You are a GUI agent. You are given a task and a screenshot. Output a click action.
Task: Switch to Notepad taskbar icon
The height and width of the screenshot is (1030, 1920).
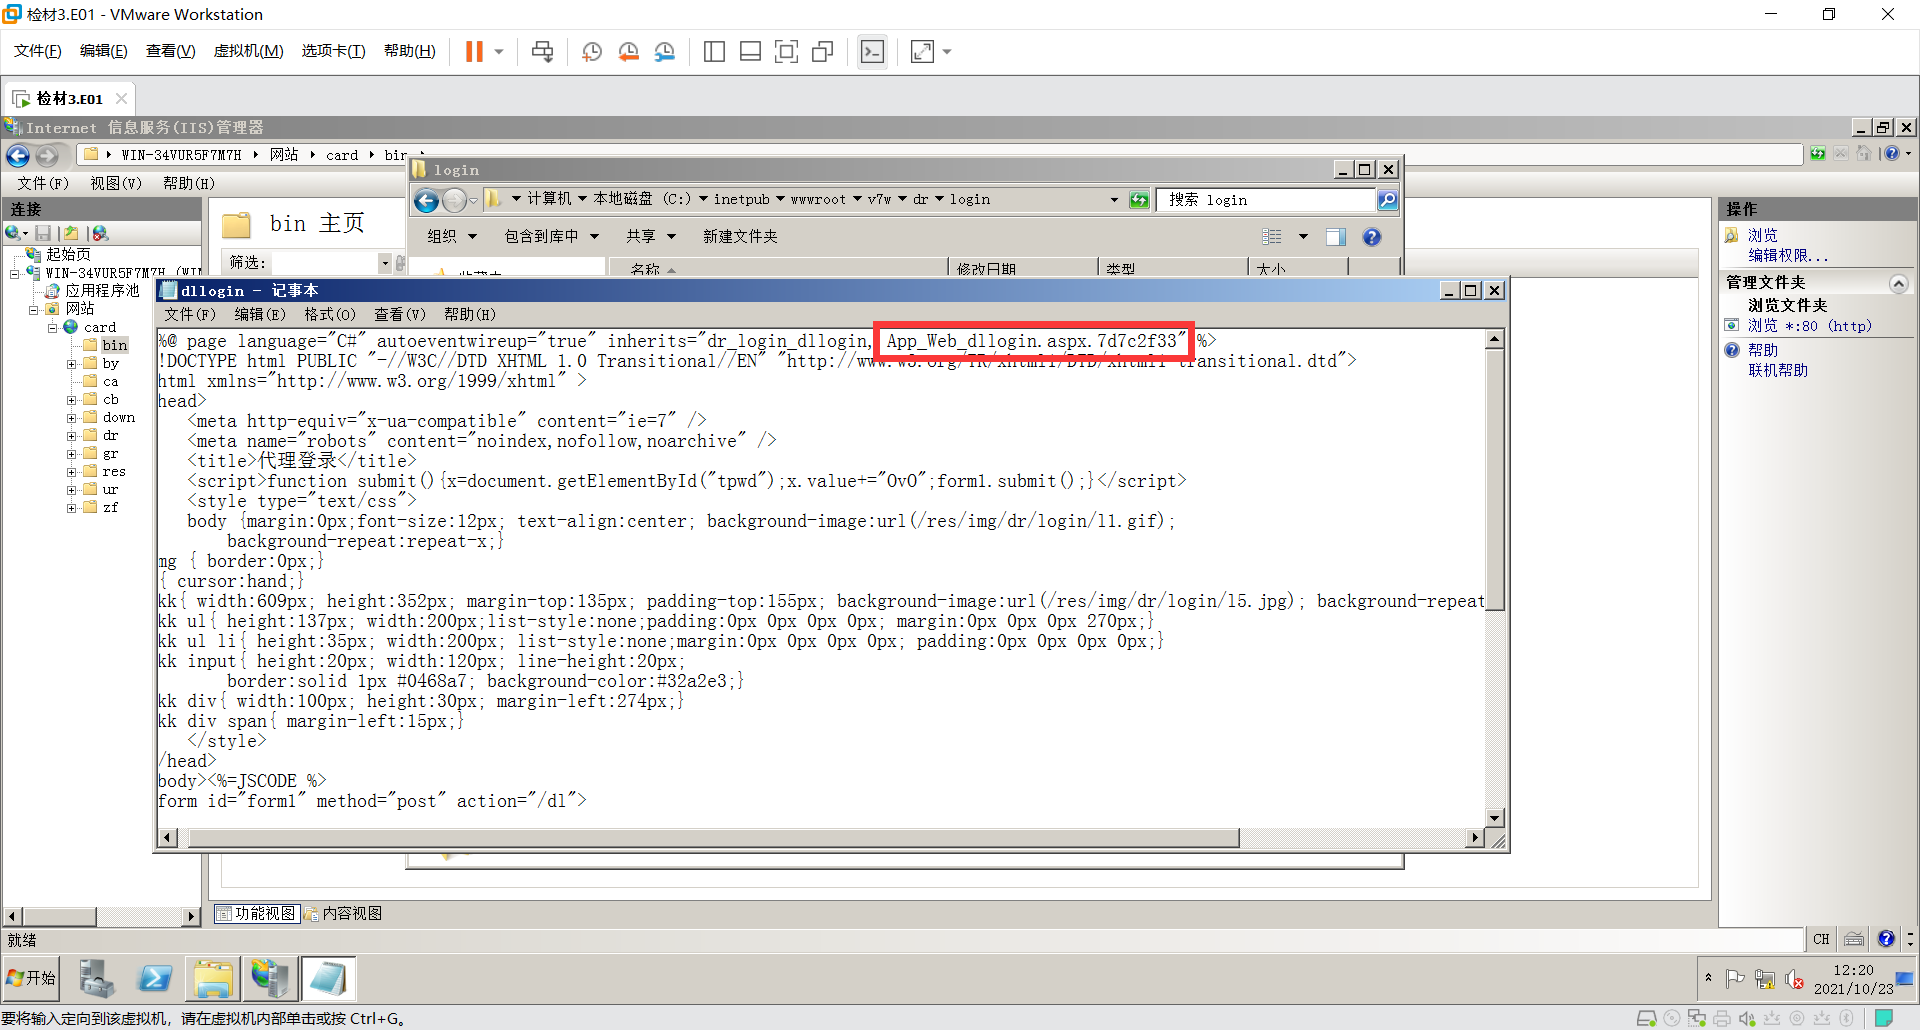pos(328,978)
